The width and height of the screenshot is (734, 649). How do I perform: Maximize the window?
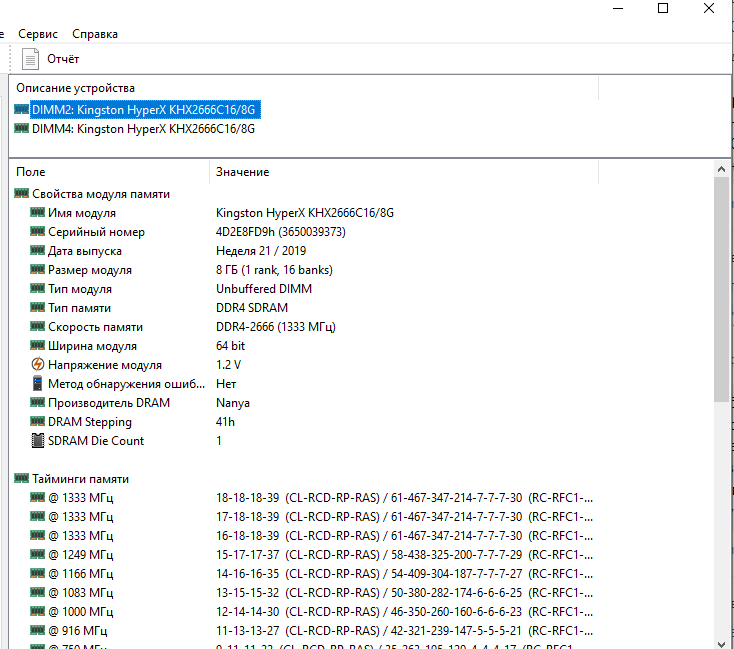coord(663,8)
